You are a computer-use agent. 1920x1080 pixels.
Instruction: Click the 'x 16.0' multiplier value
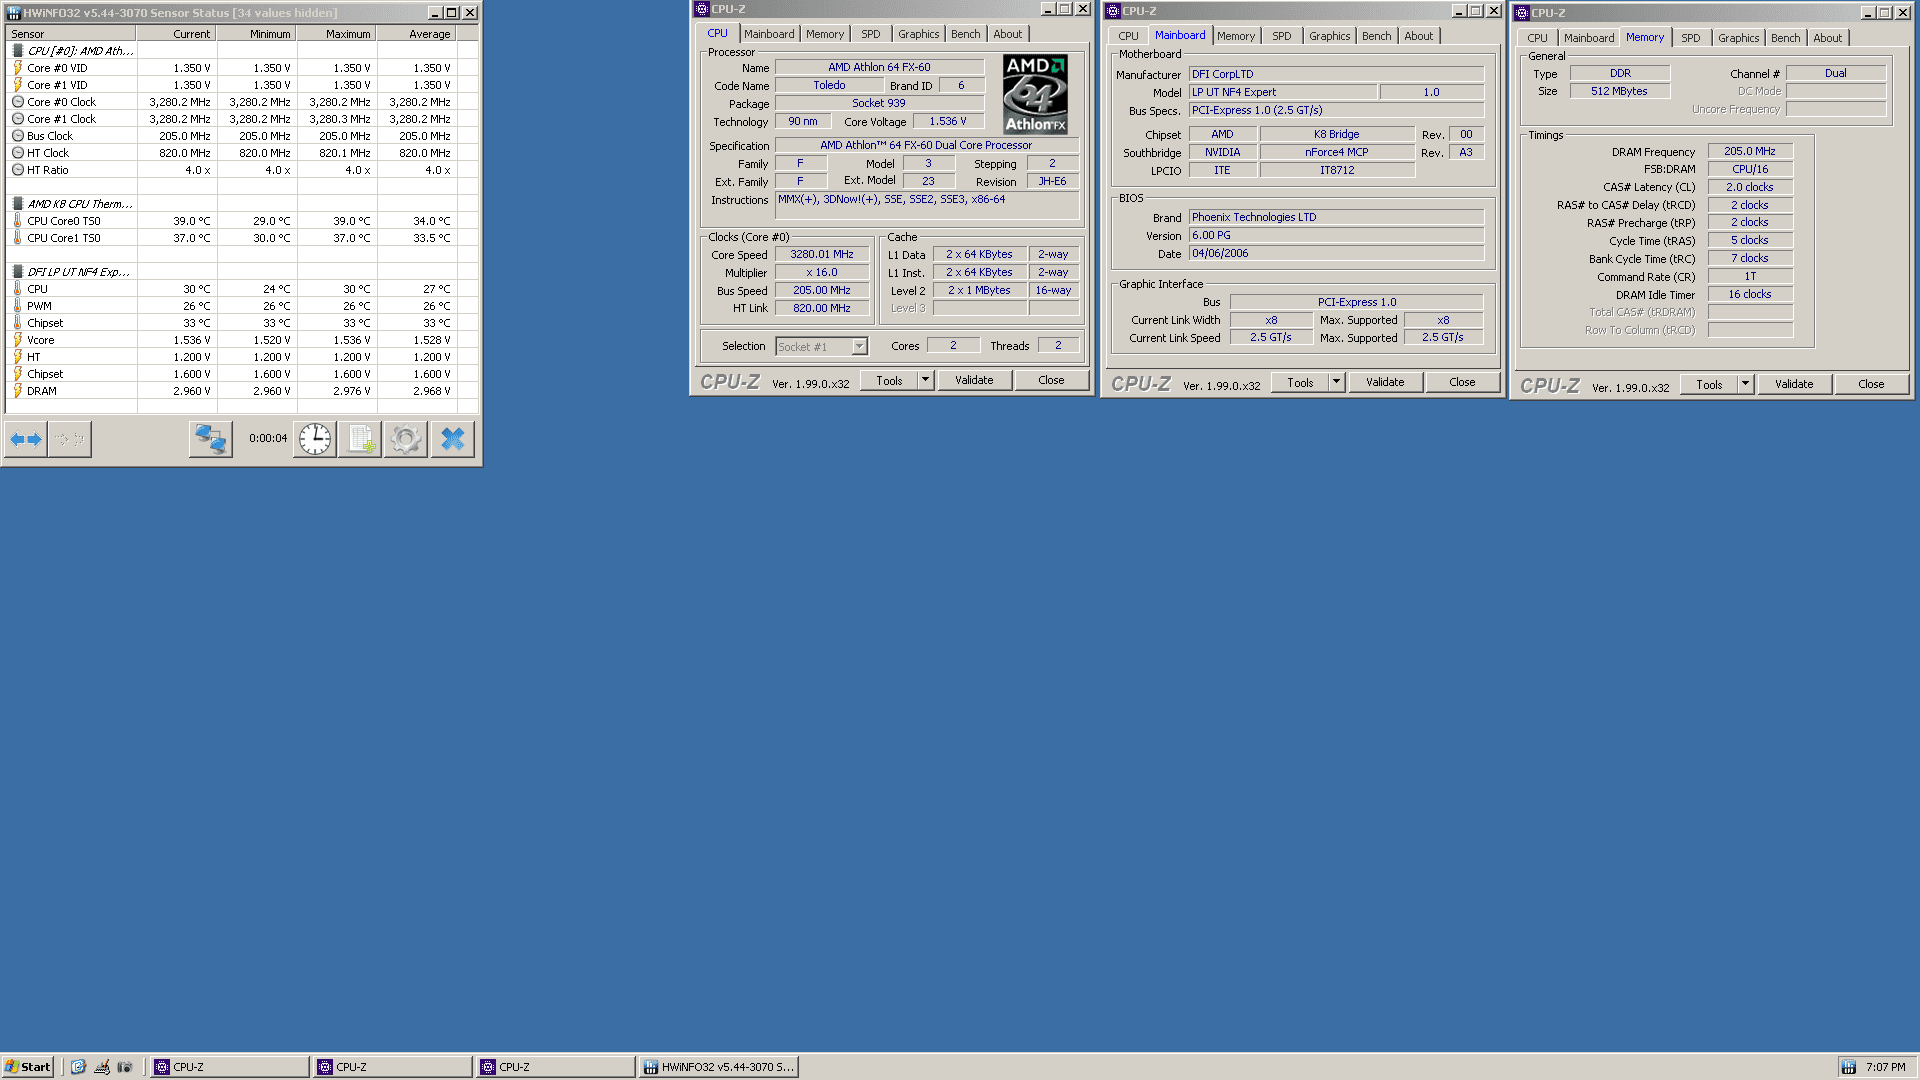click(822, 272)
